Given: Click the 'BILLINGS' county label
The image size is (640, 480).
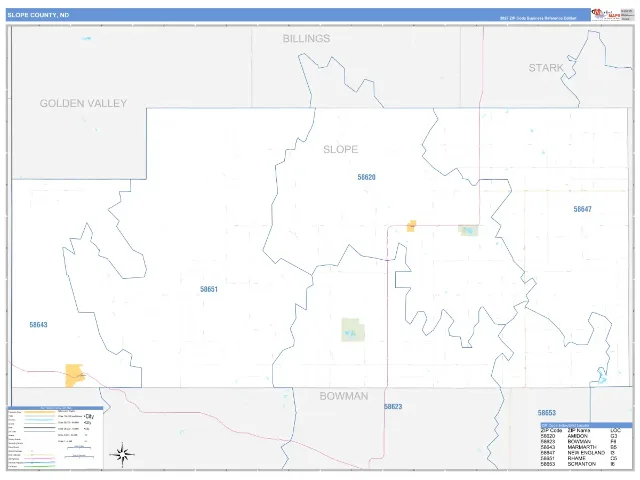Looking at the screenshot, I should (x=307, y=38).
